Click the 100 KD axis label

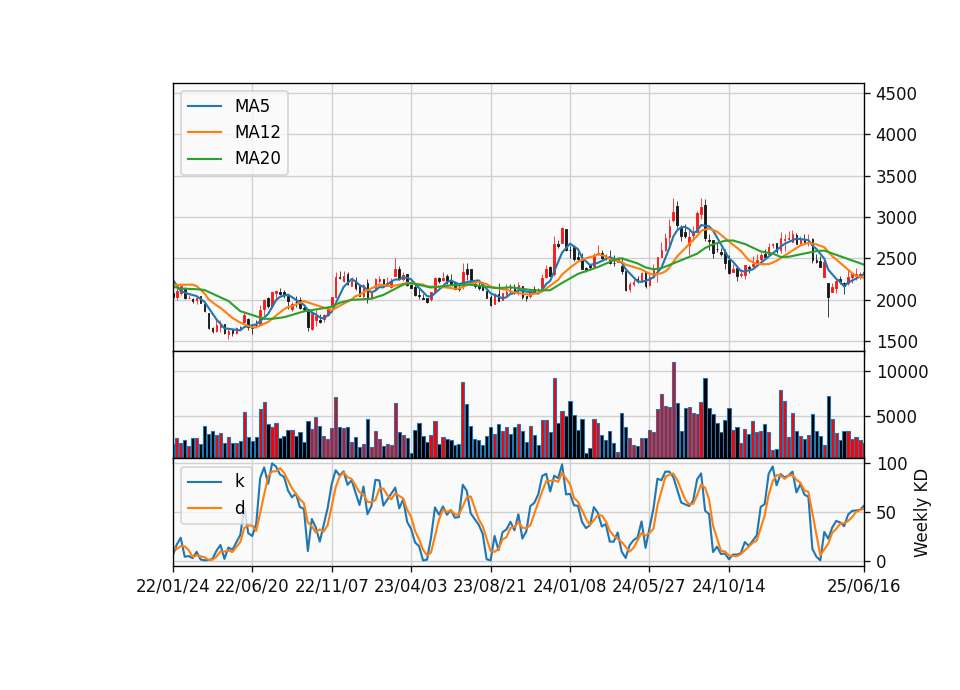(891, 464)
